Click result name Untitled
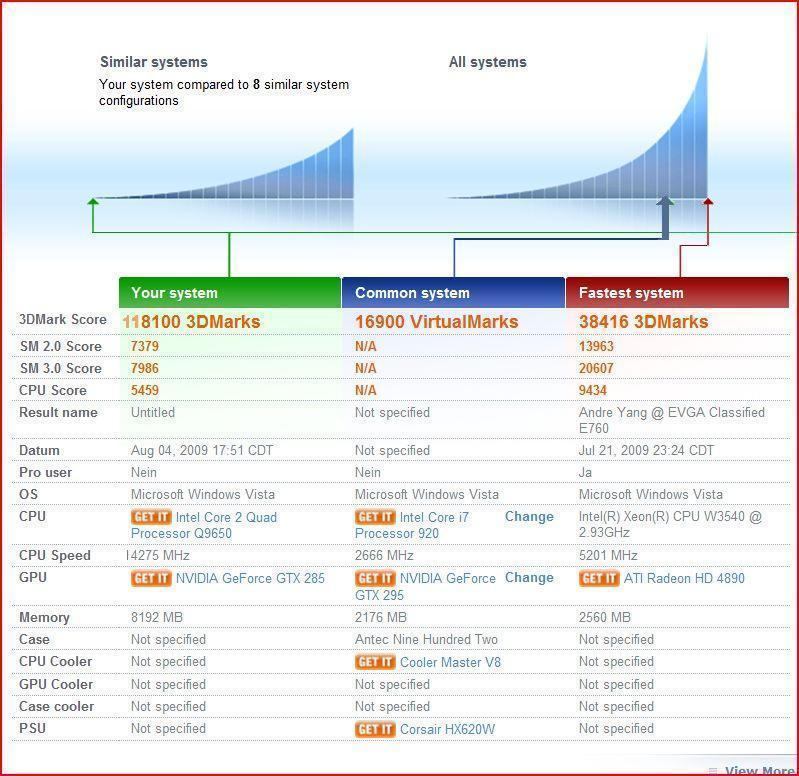799x776 pixels. [x=153, y=412]
